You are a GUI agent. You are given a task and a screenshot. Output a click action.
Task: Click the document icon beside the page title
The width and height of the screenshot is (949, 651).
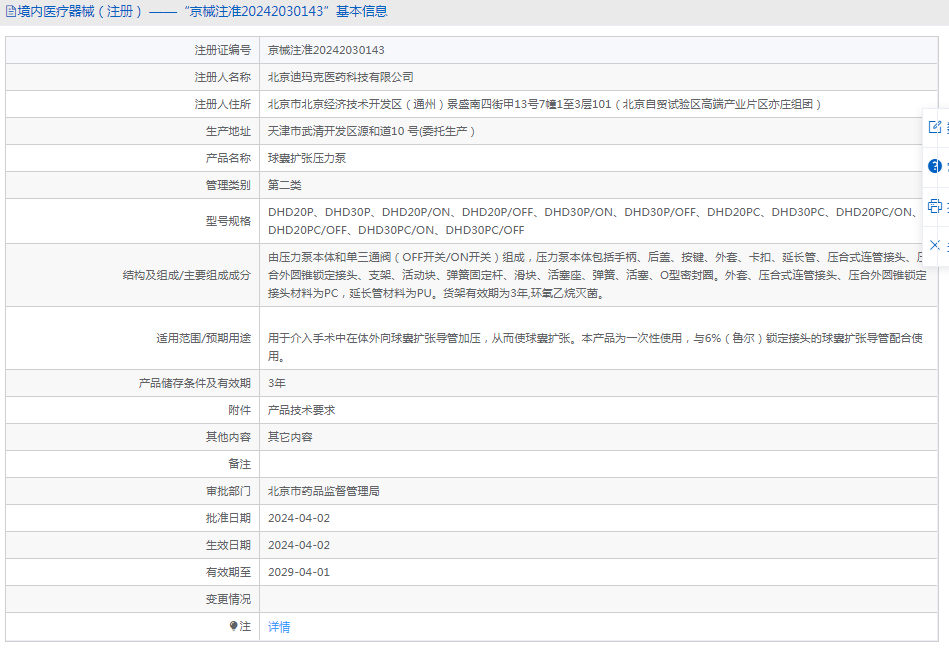click(x=10, y=11)
